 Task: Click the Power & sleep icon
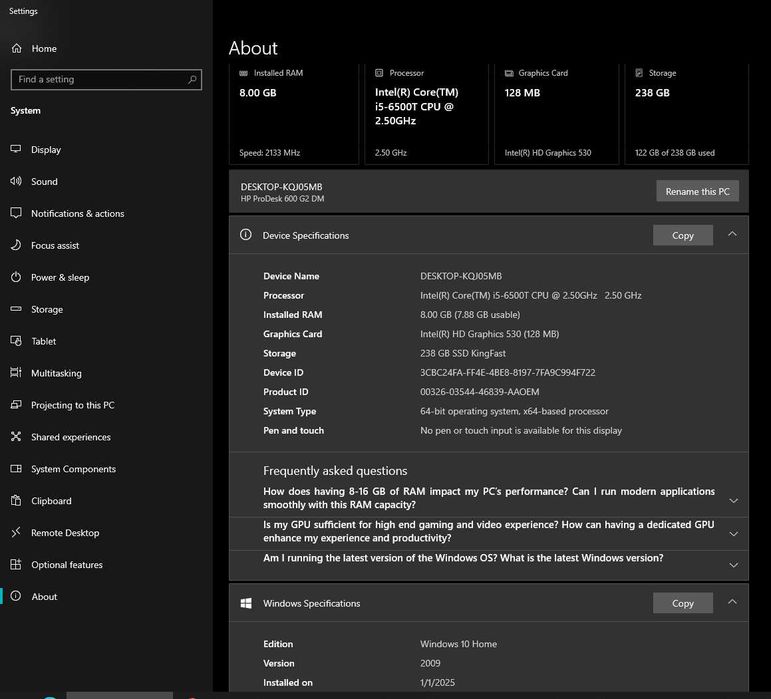(16, 277)
